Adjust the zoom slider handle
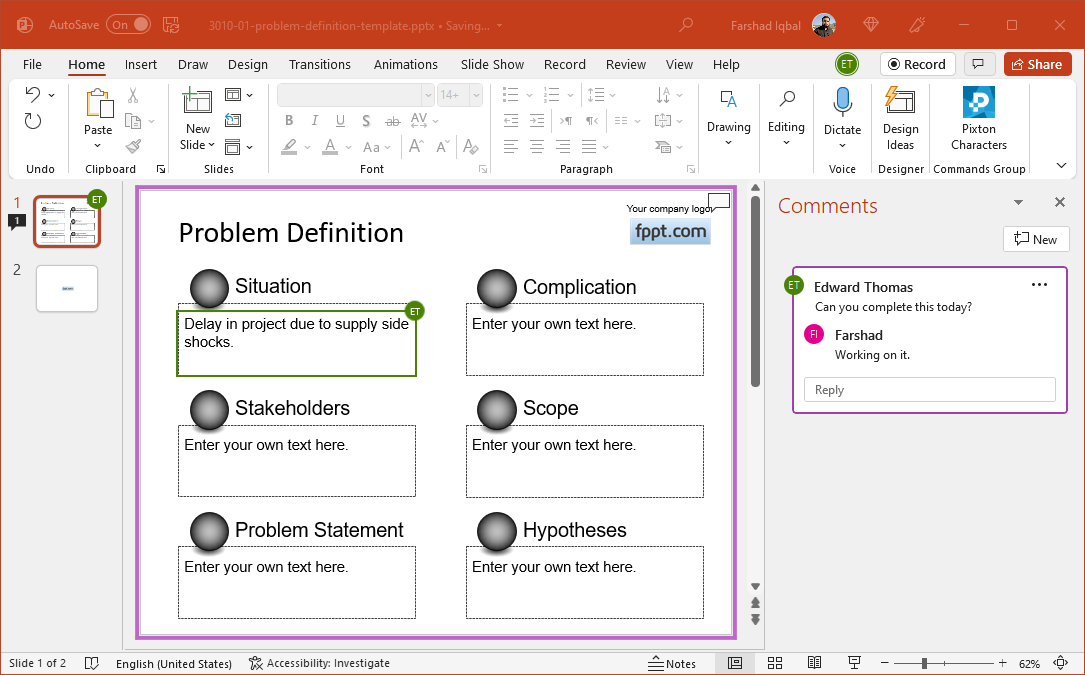This screenshot has width=1085, height=675. click(x=924, y=663)
